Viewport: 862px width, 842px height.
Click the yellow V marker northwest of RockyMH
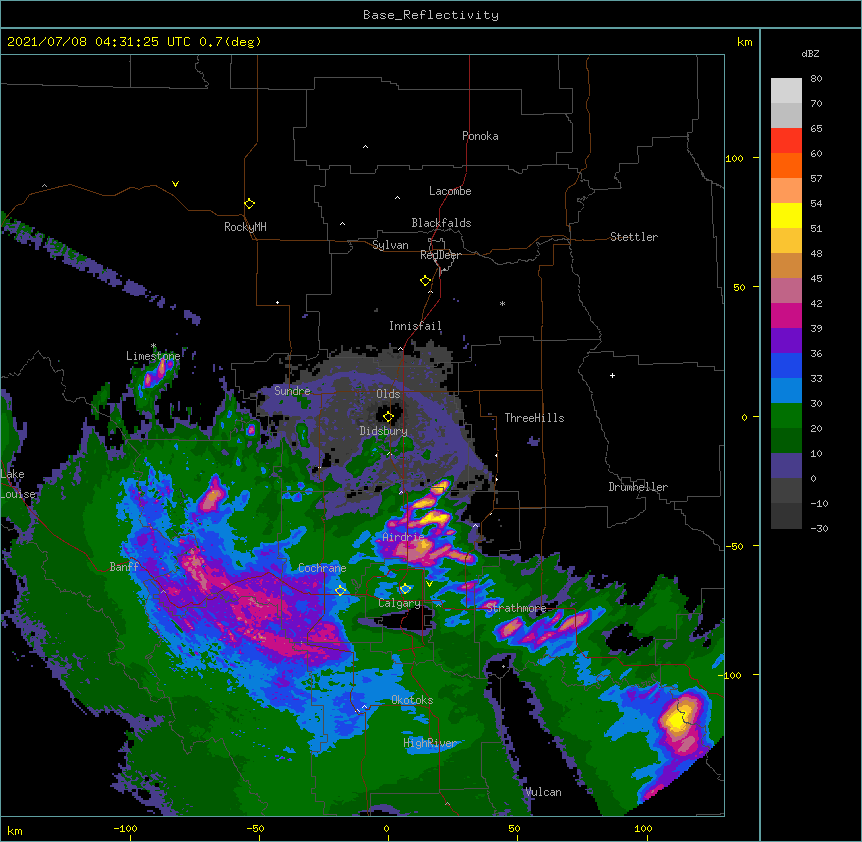[175, 184]
